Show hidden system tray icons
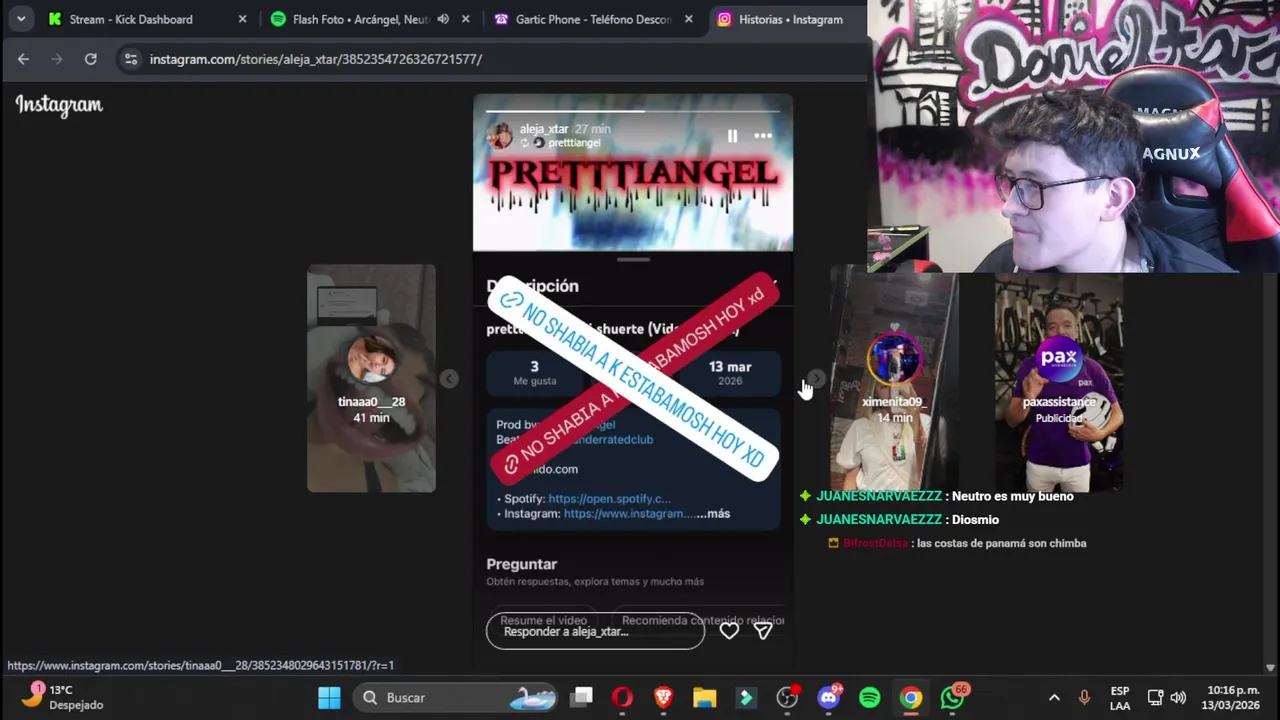Viewport: 1280px width, 720px height. [1053, 697]
